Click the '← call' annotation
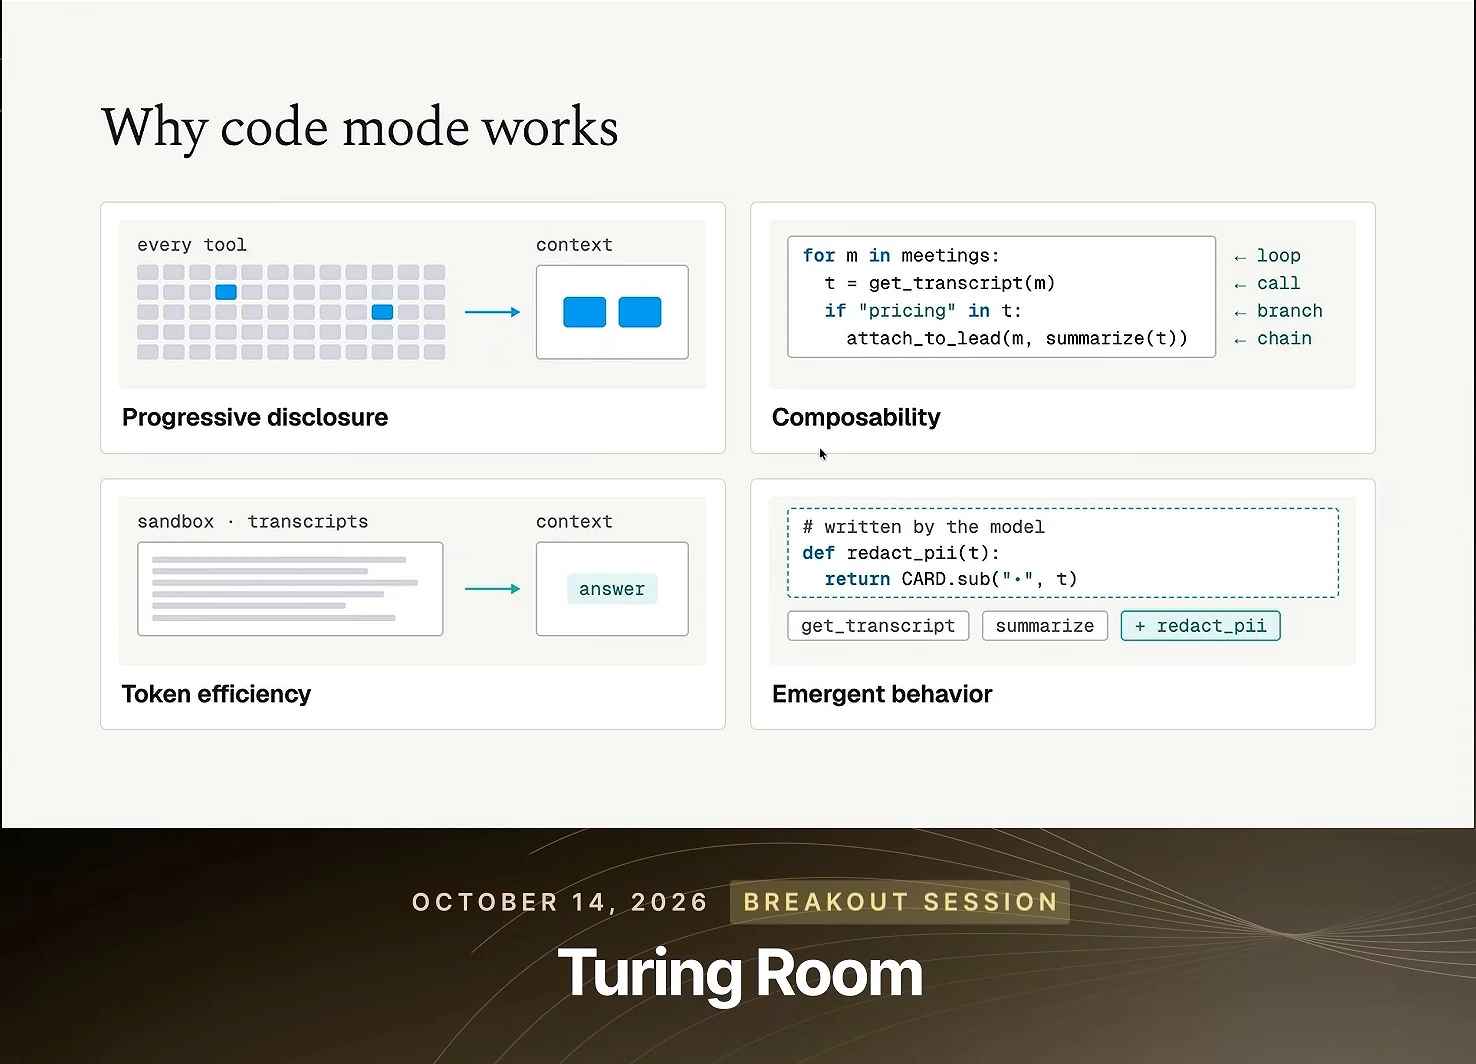1476x1064 pixels. tap(1267, 284)
